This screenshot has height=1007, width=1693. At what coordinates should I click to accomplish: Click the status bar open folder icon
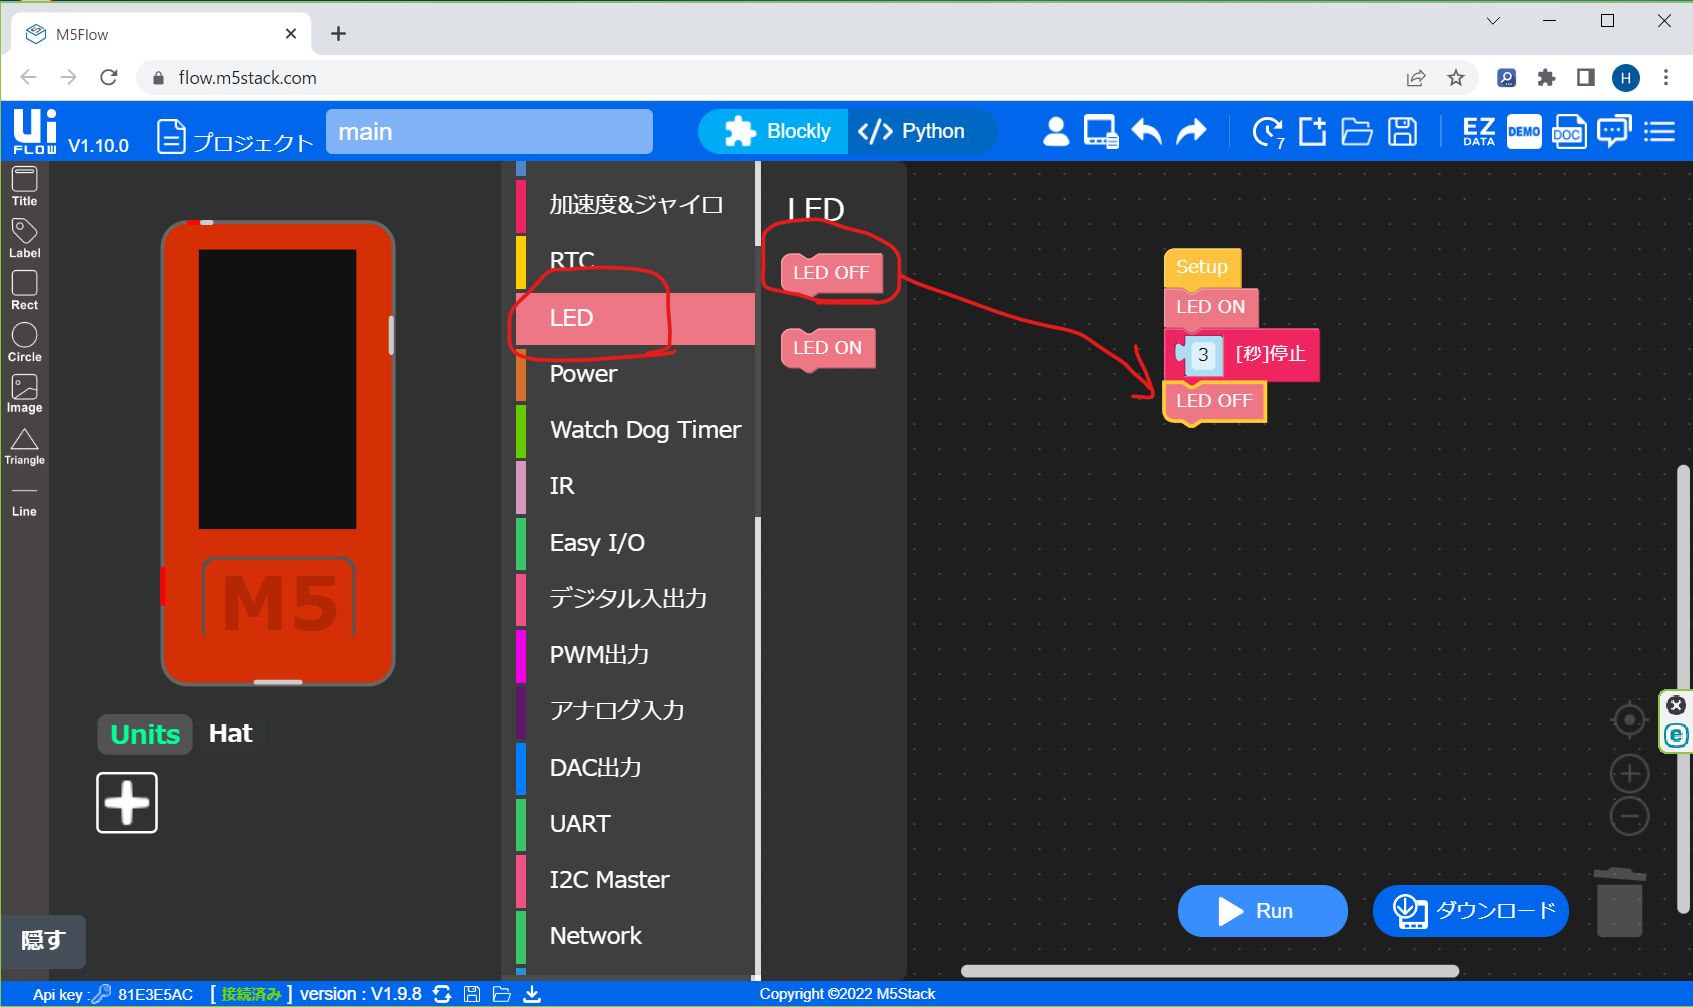(x=502, y=994)
